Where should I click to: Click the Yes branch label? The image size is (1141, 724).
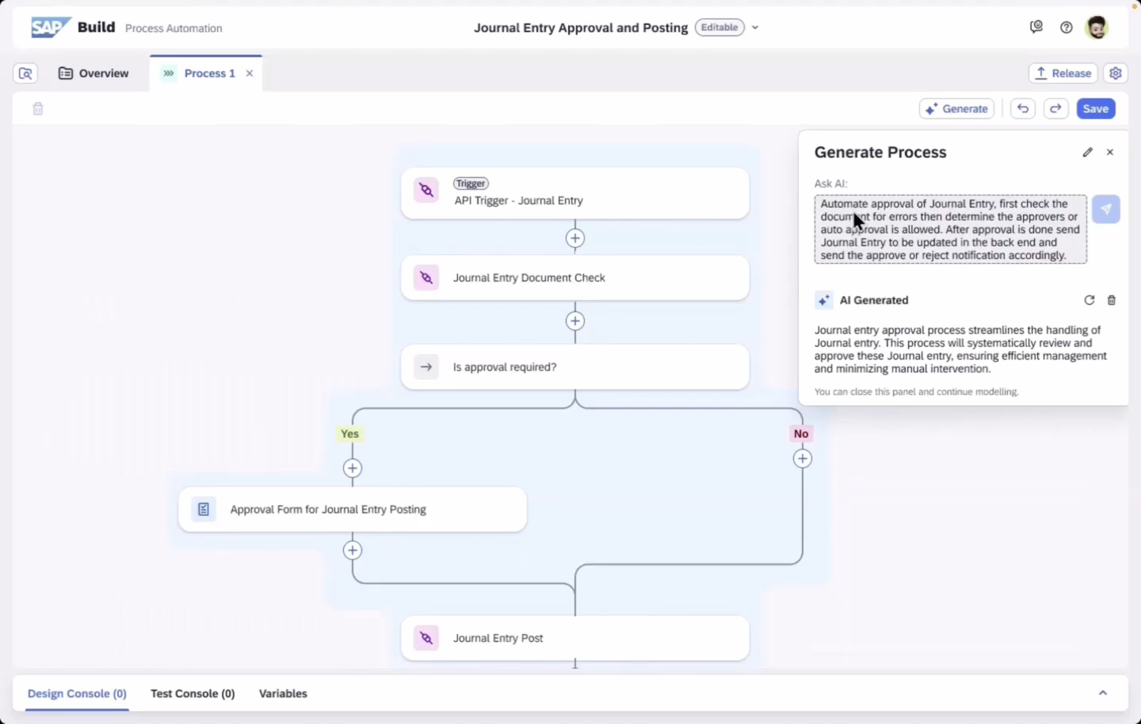tap(349, 434)
